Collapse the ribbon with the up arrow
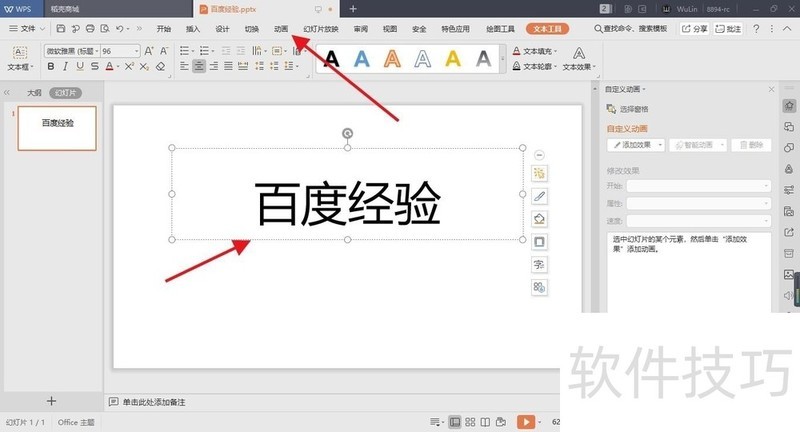The image size is (800, 432). pos(788,29)
